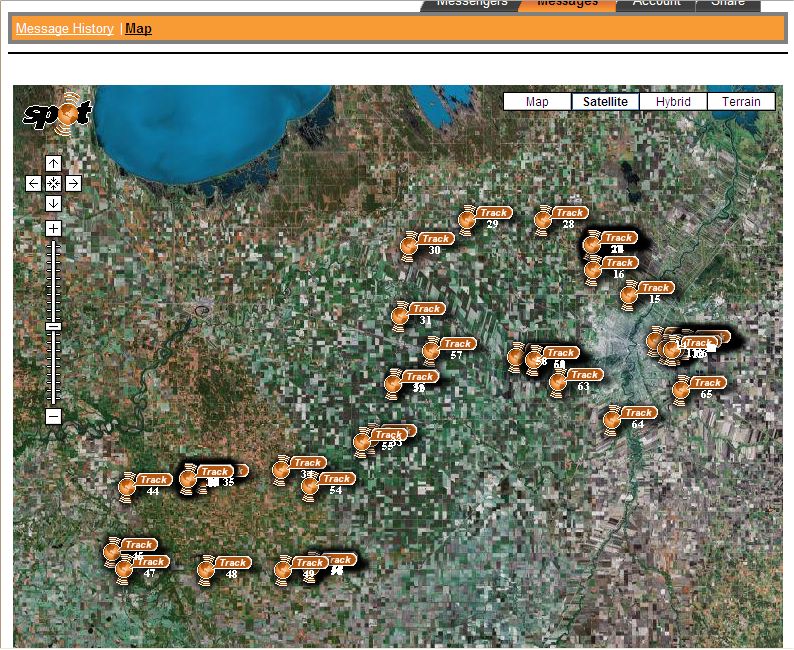This screenshot has height=650, width=794.
Task: Open the Message History link
Action: click(x=65, y=29)
